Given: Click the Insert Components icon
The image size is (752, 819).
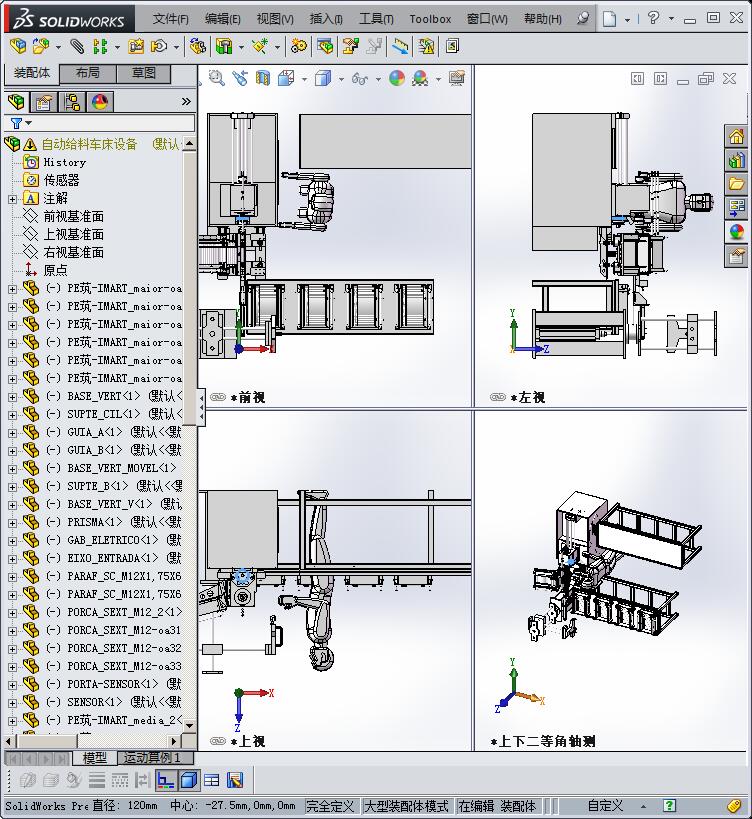Looking at the screenshot, I should 41,46.
